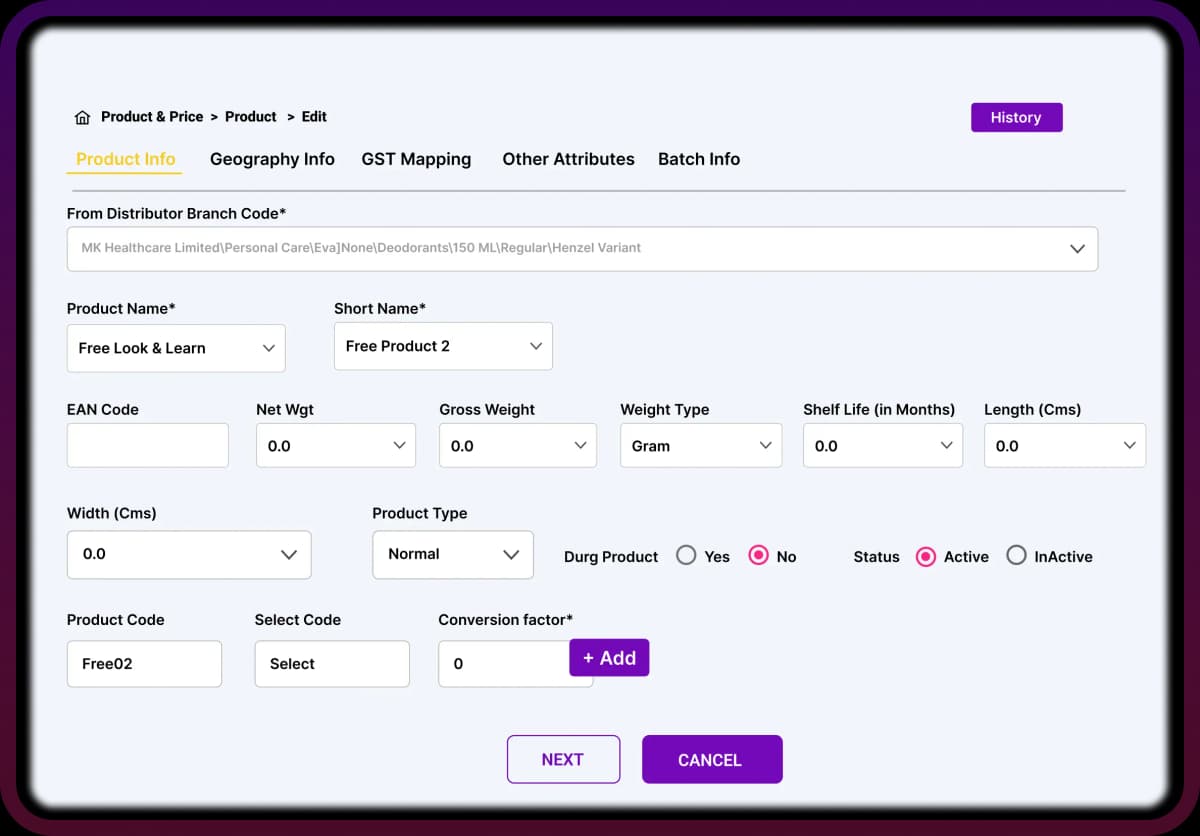The width and height of the screenshot is (1200, 836).
Task: Click the Product Code field containing Free02
Action: 144,664
